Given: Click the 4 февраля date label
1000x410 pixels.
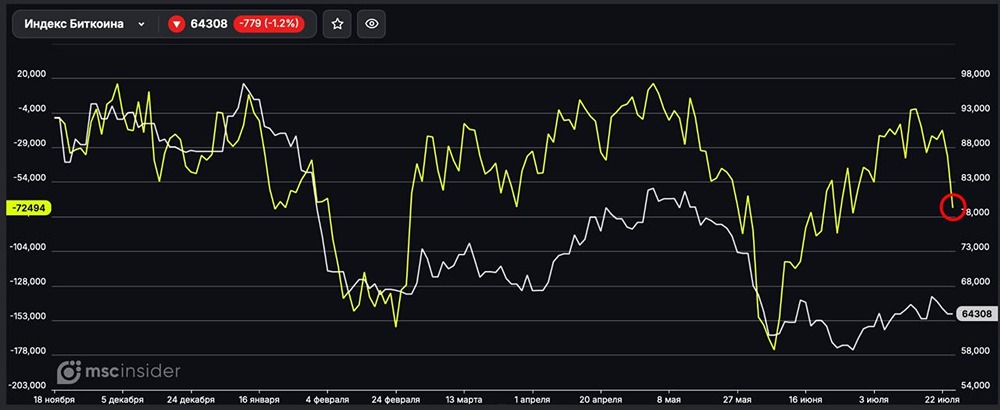Looking at the screenshot, I should tap(327, 400).
